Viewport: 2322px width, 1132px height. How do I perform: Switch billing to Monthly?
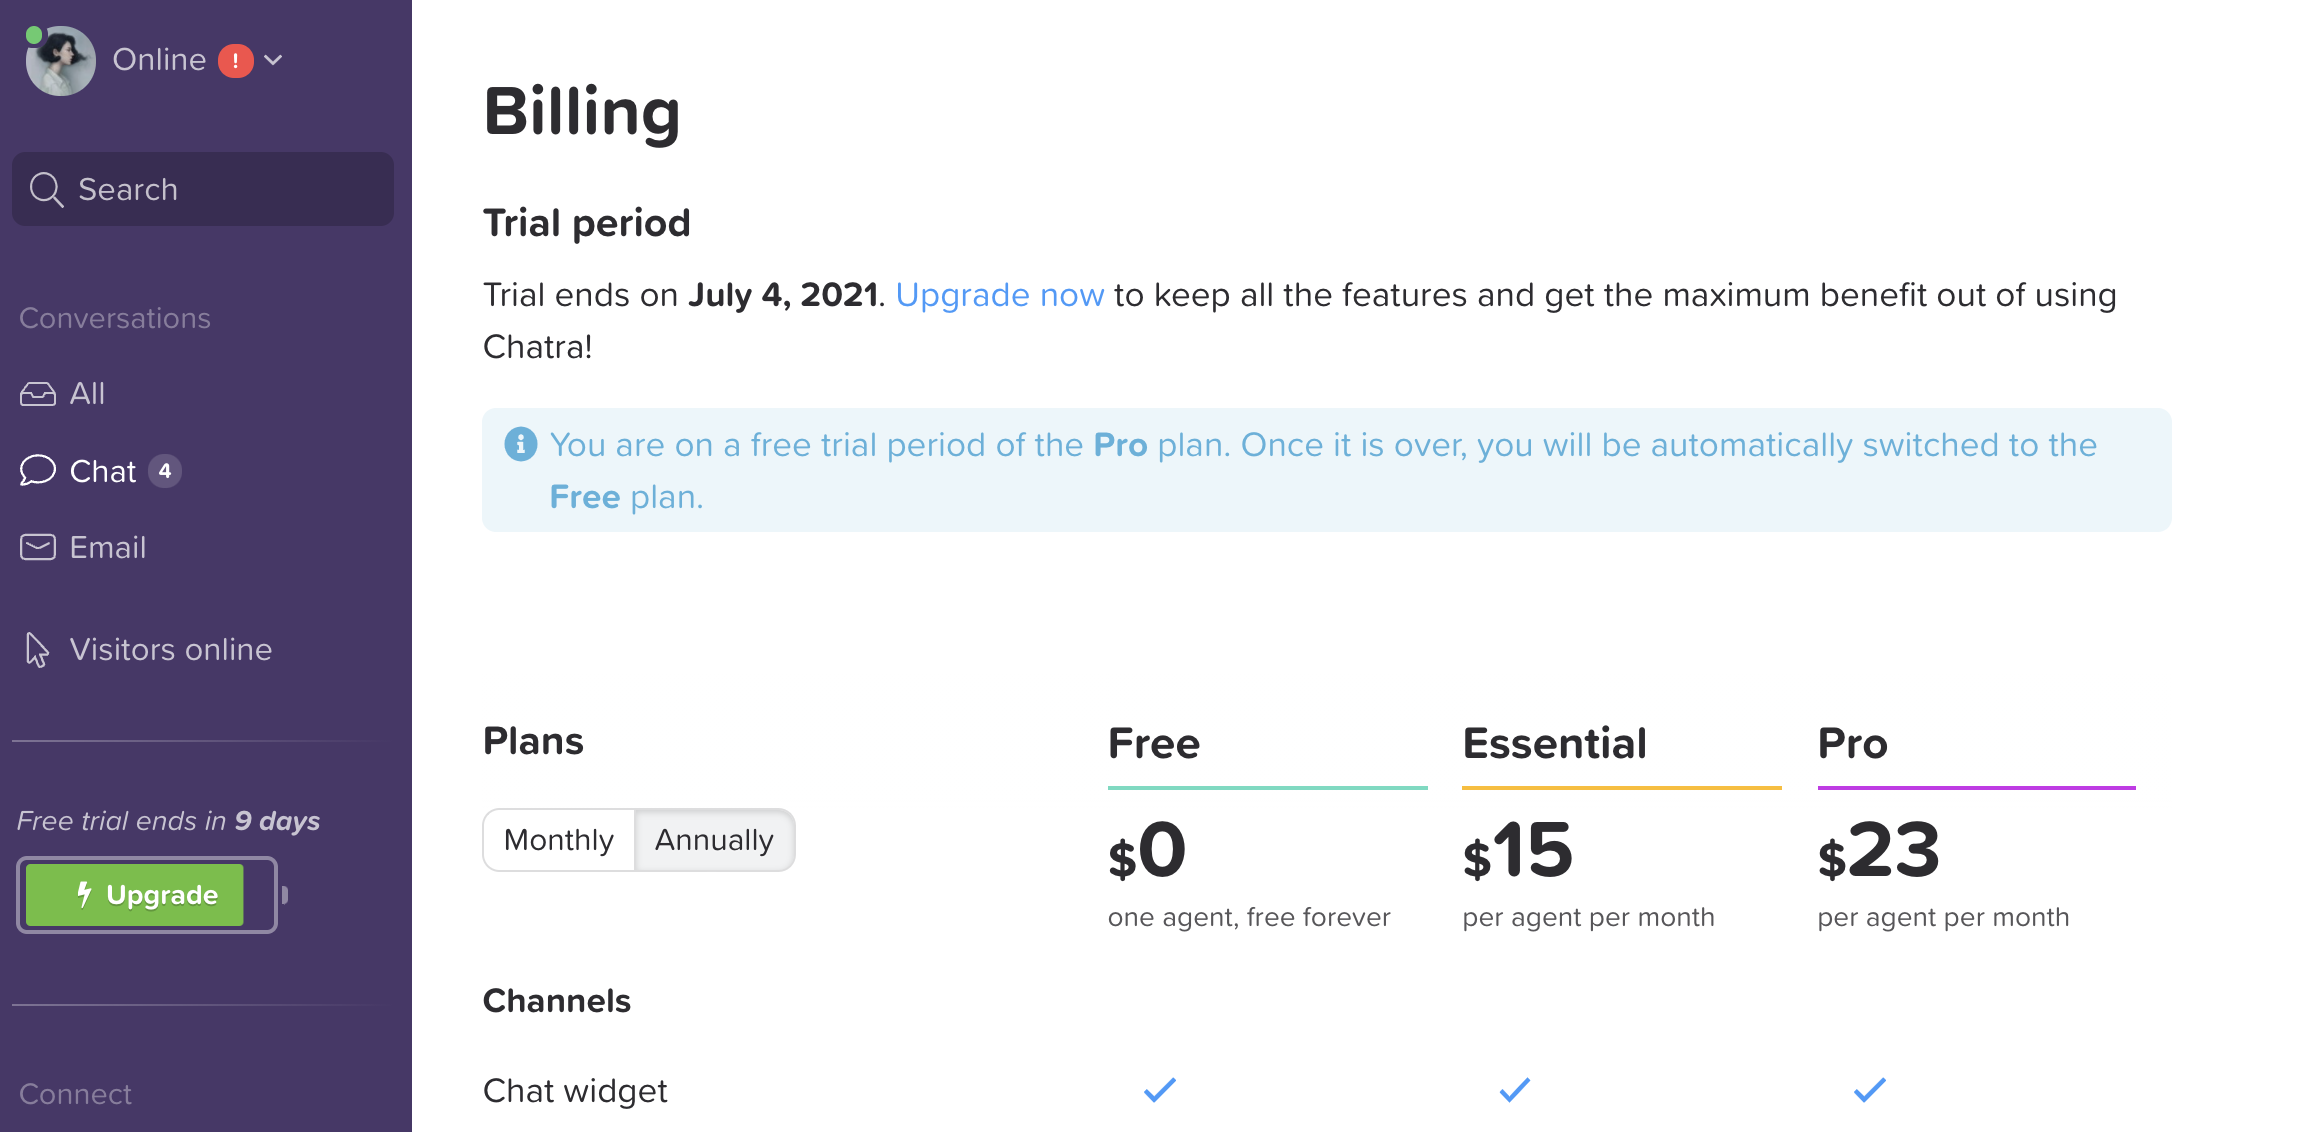559,840
